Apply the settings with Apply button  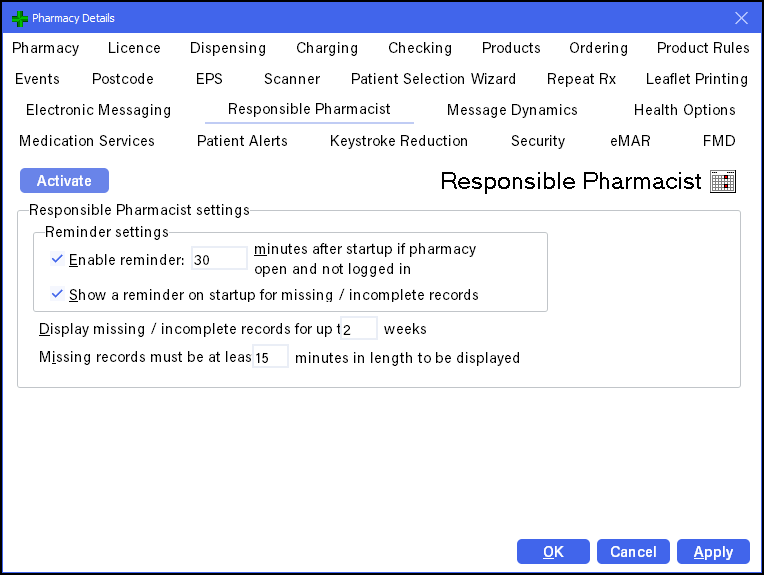[x=713, y=552]
